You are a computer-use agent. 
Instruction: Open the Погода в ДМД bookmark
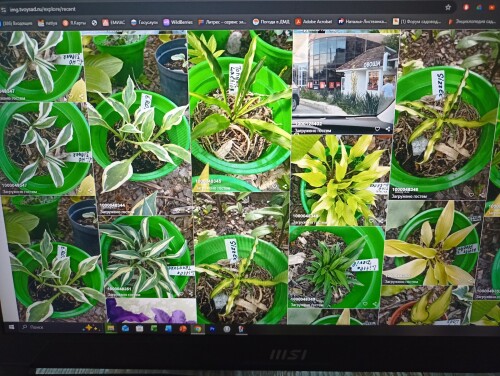pyautogui.click(x=271, y=22)
